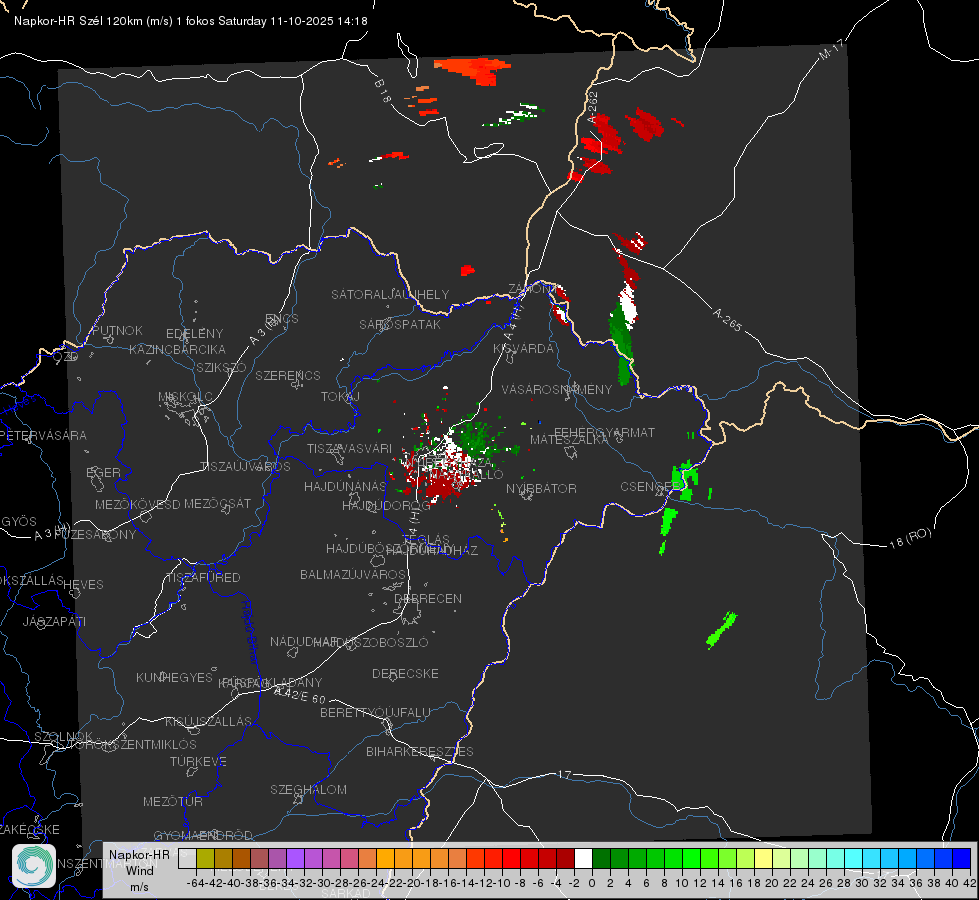The image size is (979, 900).
Task: Click the SÁROSPATAK city label
Action: 400,324
